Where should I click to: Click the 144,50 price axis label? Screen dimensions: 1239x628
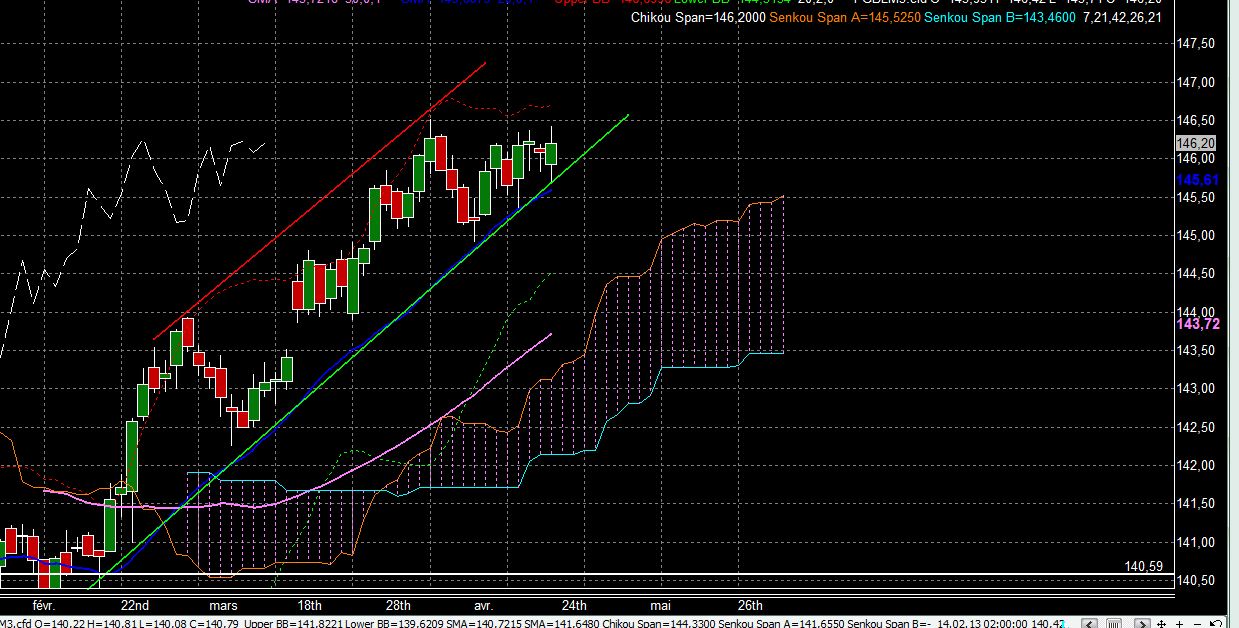(x=1196, y=274)
